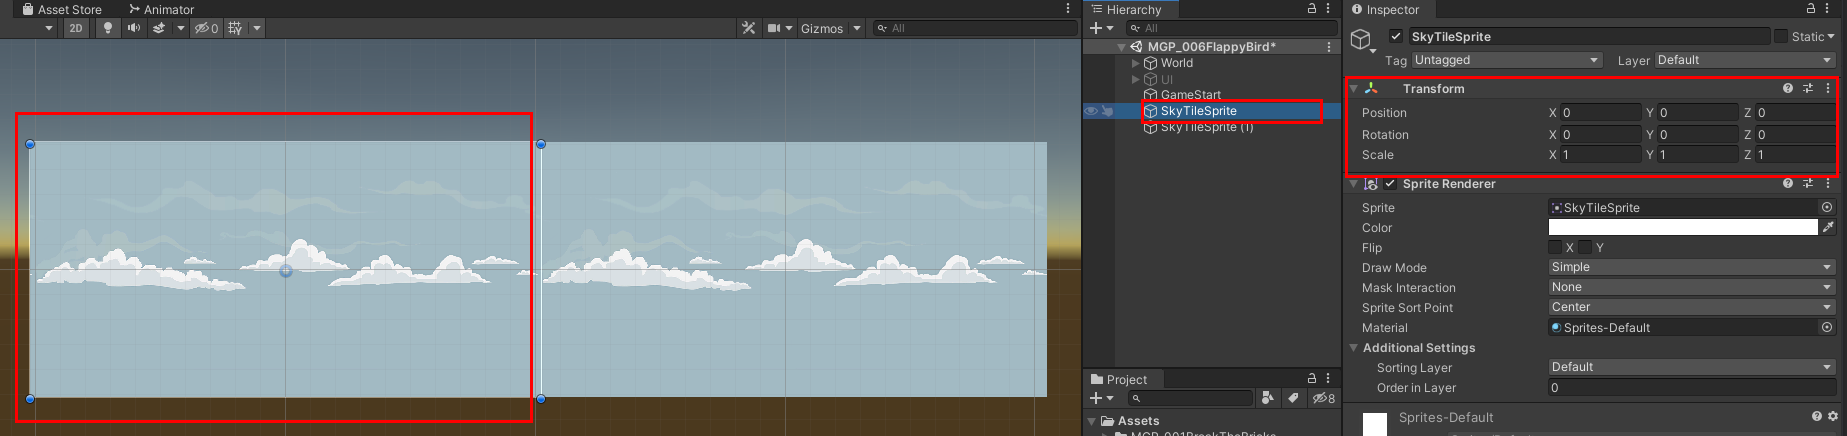Switch to the Animator tab
Viewport: 1847px width, 436px height.
[x=161, y=9]
